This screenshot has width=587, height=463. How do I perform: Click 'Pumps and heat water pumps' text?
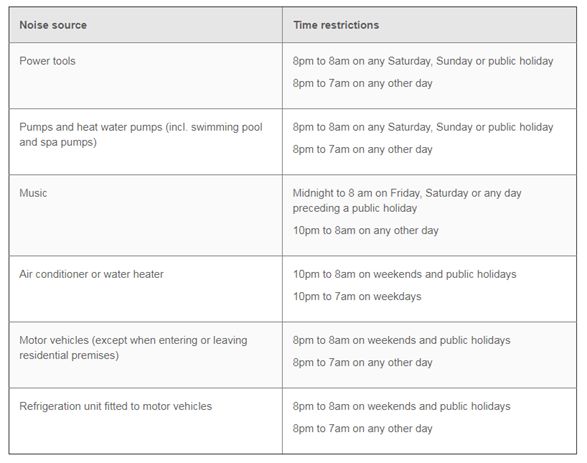click(91, 127)
